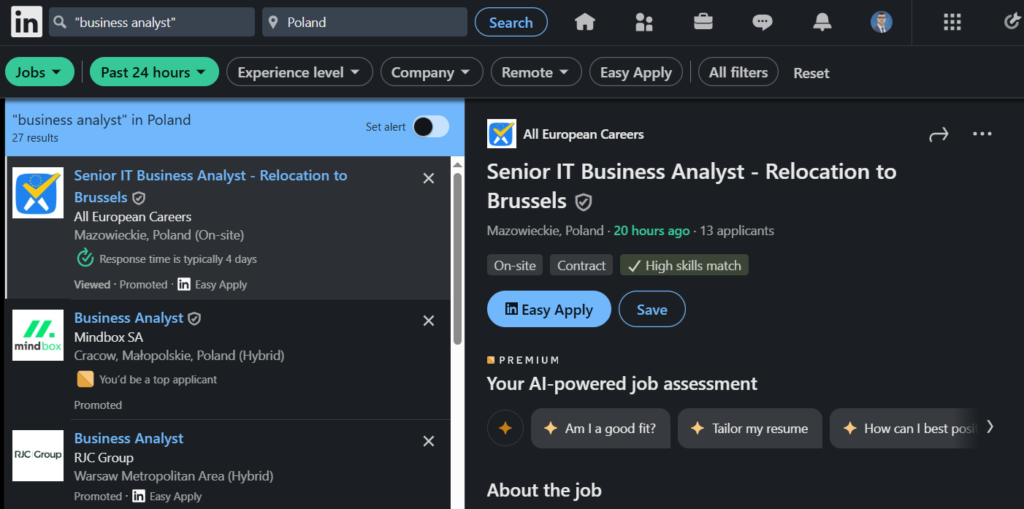Screen dimensions: 1024x509
Task: Click the "20 hours ago" posting time
Action: (x=651, y=231)
